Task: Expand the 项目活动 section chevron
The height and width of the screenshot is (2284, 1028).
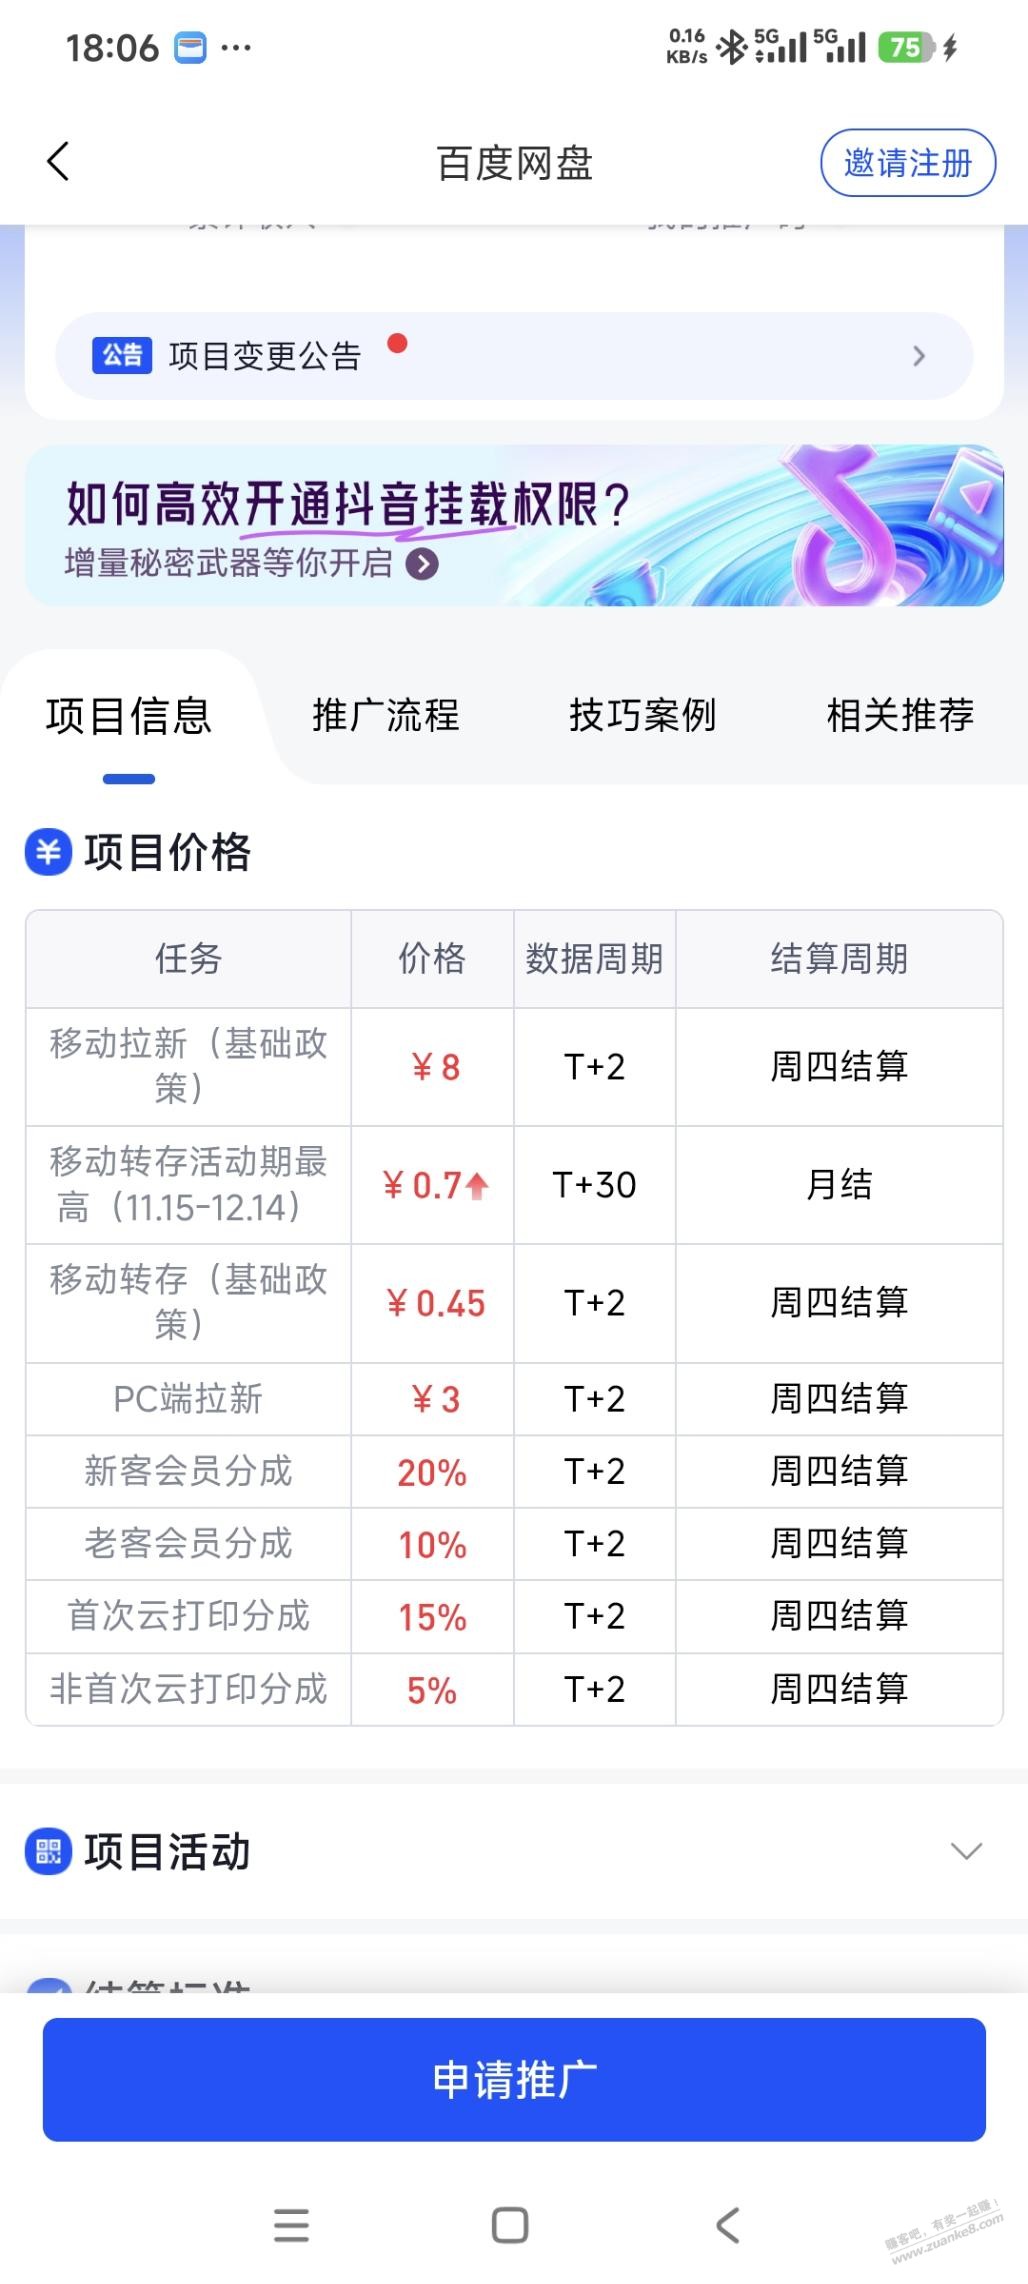Action: pos(965,1851)
